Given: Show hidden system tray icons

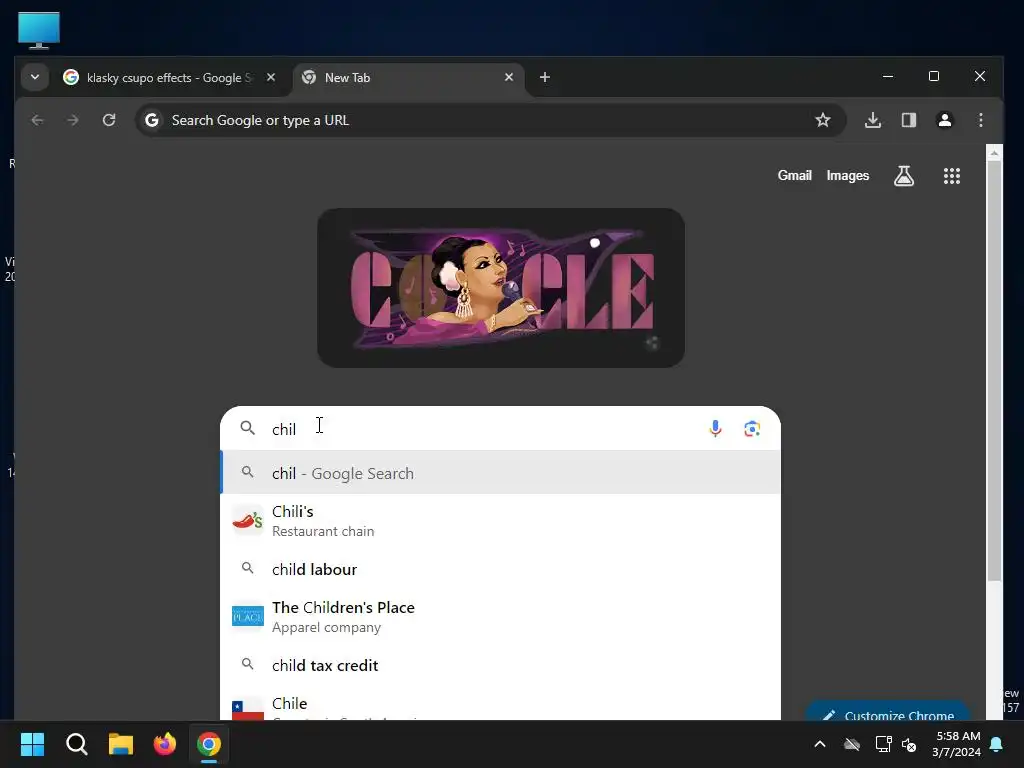Looking at the screenshot, I should 820,744.
